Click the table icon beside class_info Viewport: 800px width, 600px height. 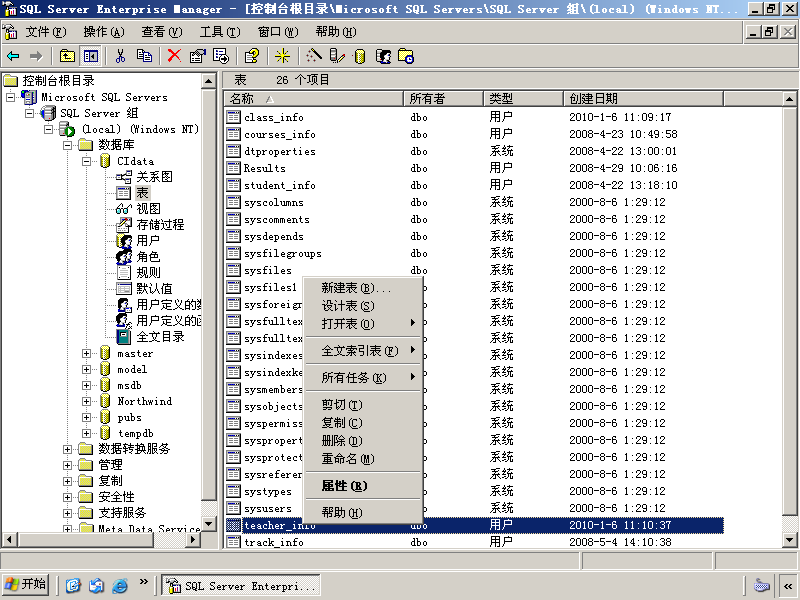[x=234, y=117]
